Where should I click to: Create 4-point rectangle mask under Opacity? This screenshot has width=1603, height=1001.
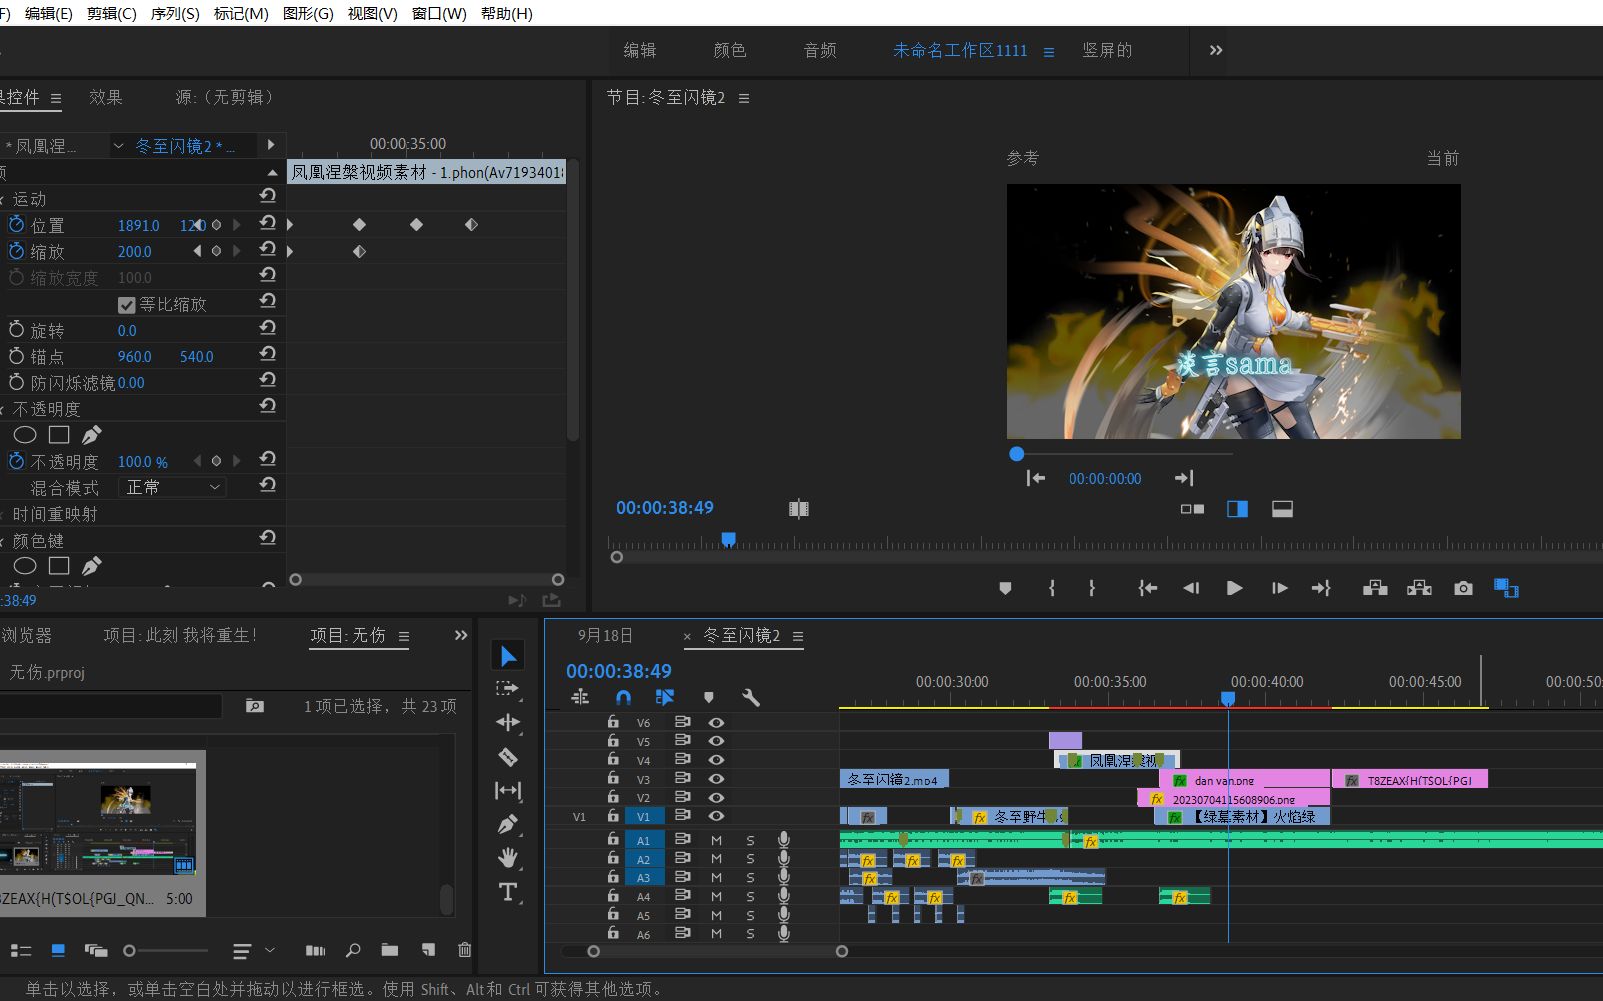(x=59, y=435)
